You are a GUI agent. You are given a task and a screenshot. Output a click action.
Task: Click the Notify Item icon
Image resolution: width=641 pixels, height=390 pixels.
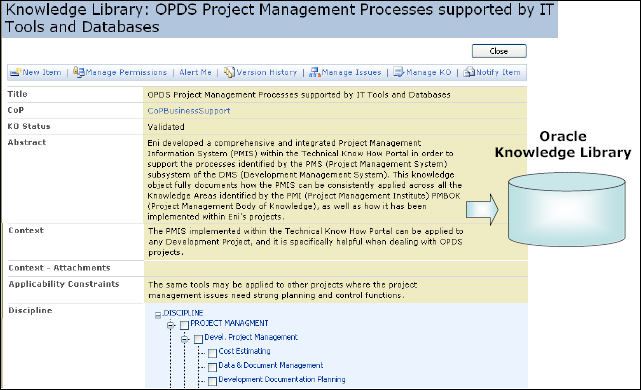point(469,72)
